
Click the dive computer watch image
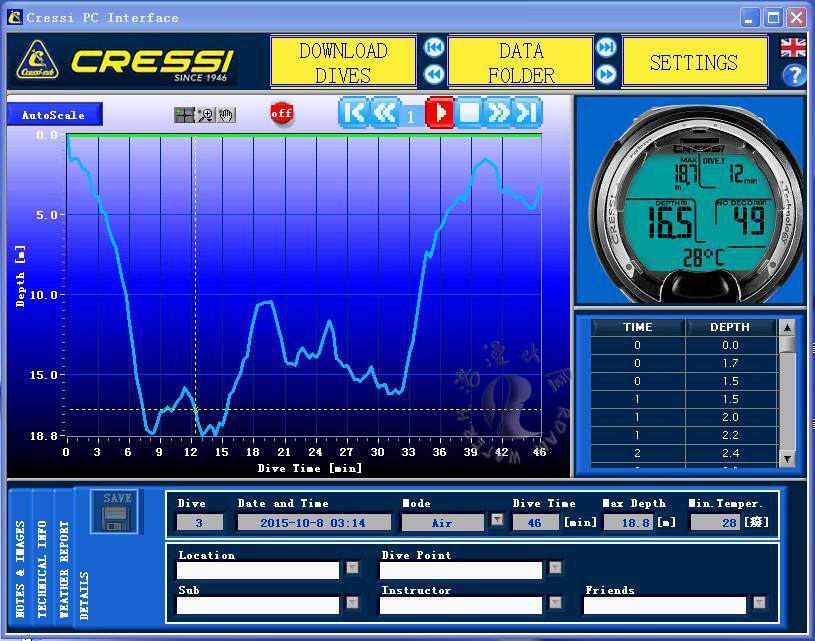(698, 204)
